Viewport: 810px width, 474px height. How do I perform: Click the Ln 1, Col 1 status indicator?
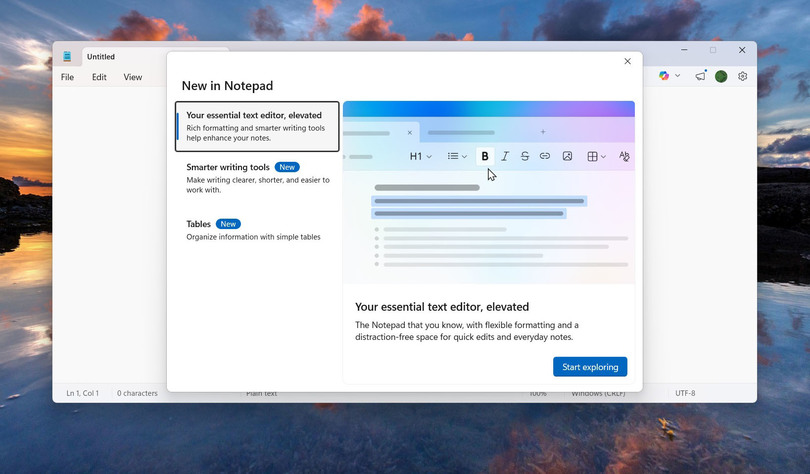[x=82, y=393]
